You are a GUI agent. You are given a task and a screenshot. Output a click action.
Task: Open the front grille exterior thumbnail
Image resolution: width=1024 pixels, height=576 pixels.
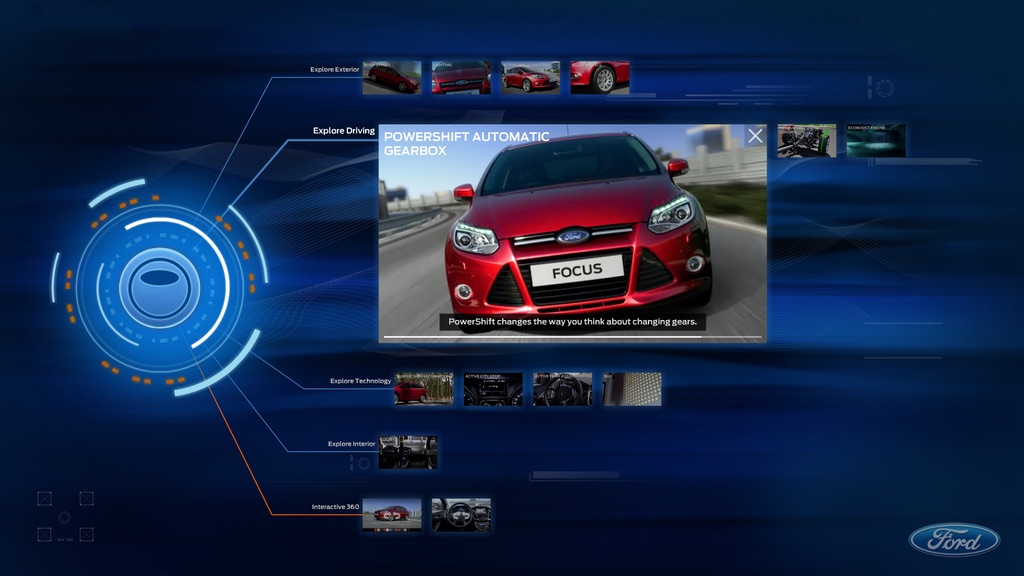pyautogui.click(x=461, y=78)
